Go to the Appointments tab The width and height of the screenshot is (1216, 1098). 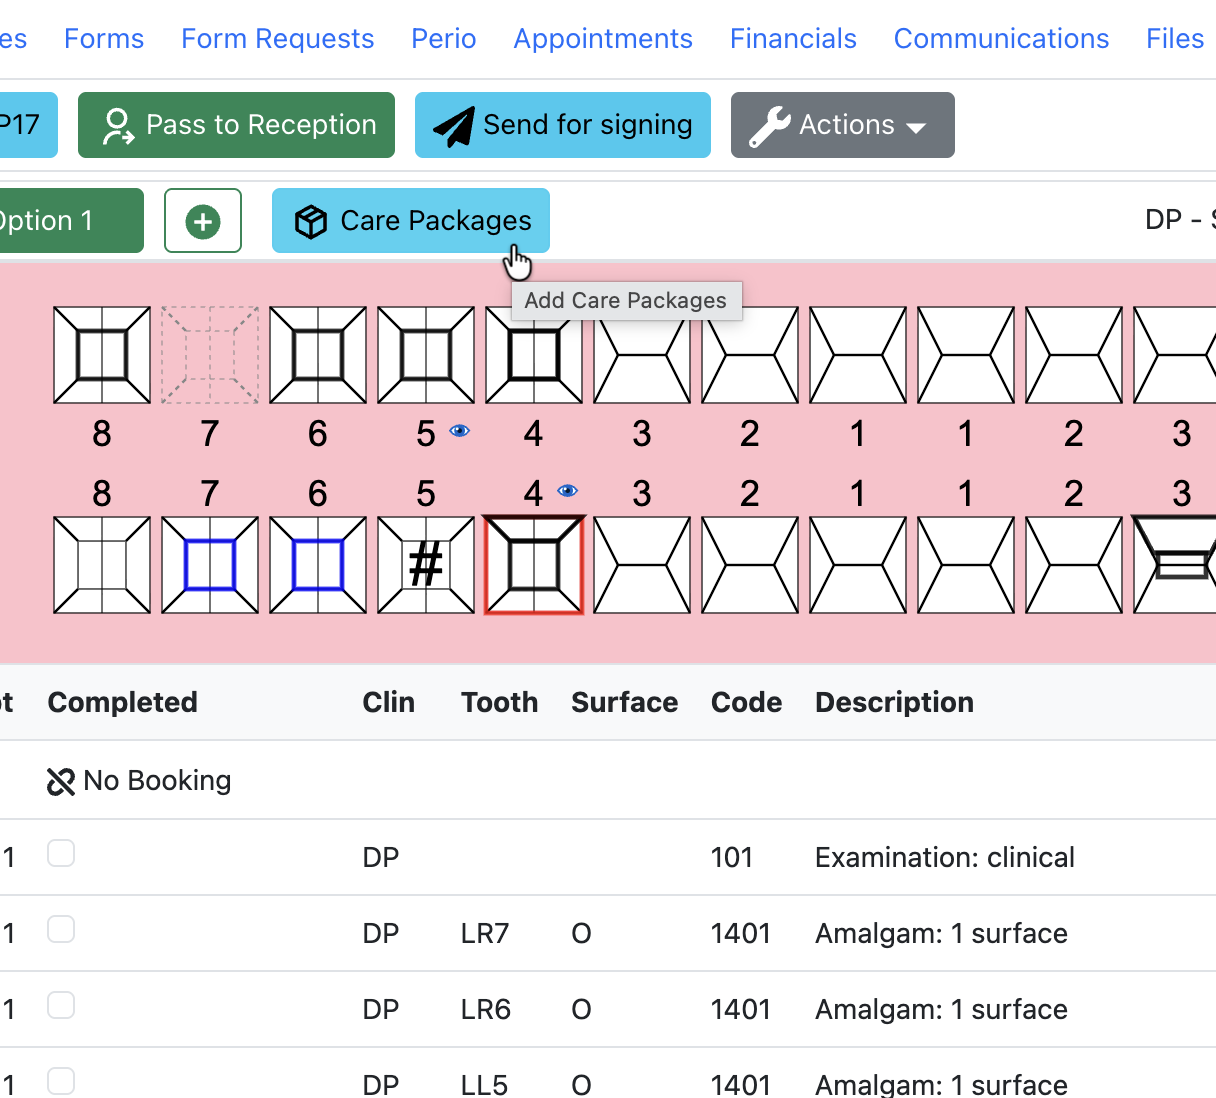[x=603, y=38]
